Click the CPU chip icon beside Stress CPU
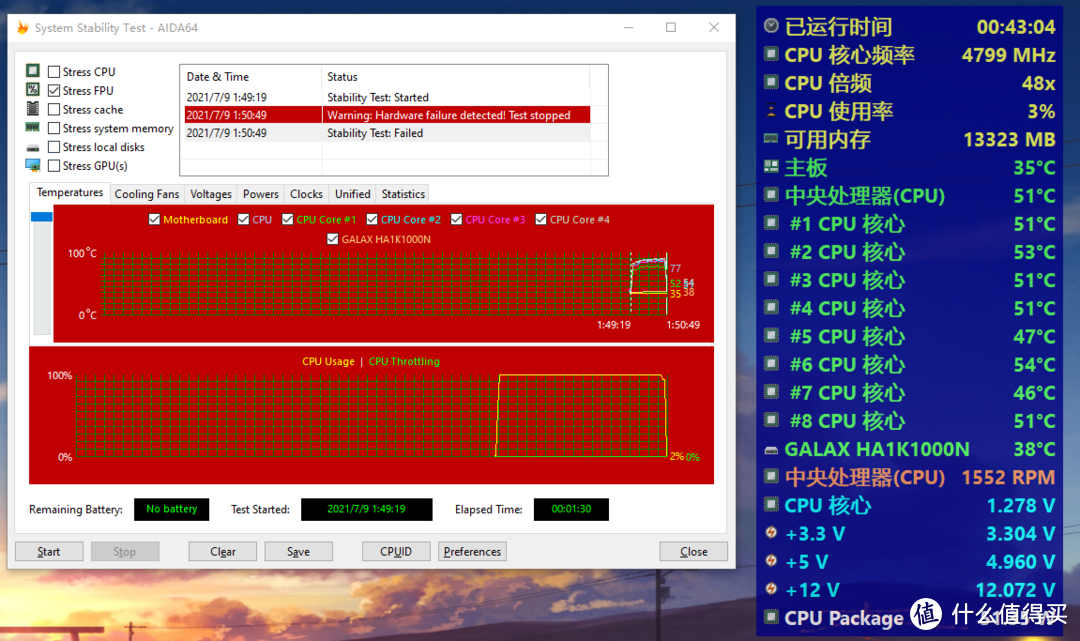1080x641 pixels. pos(33,71)
